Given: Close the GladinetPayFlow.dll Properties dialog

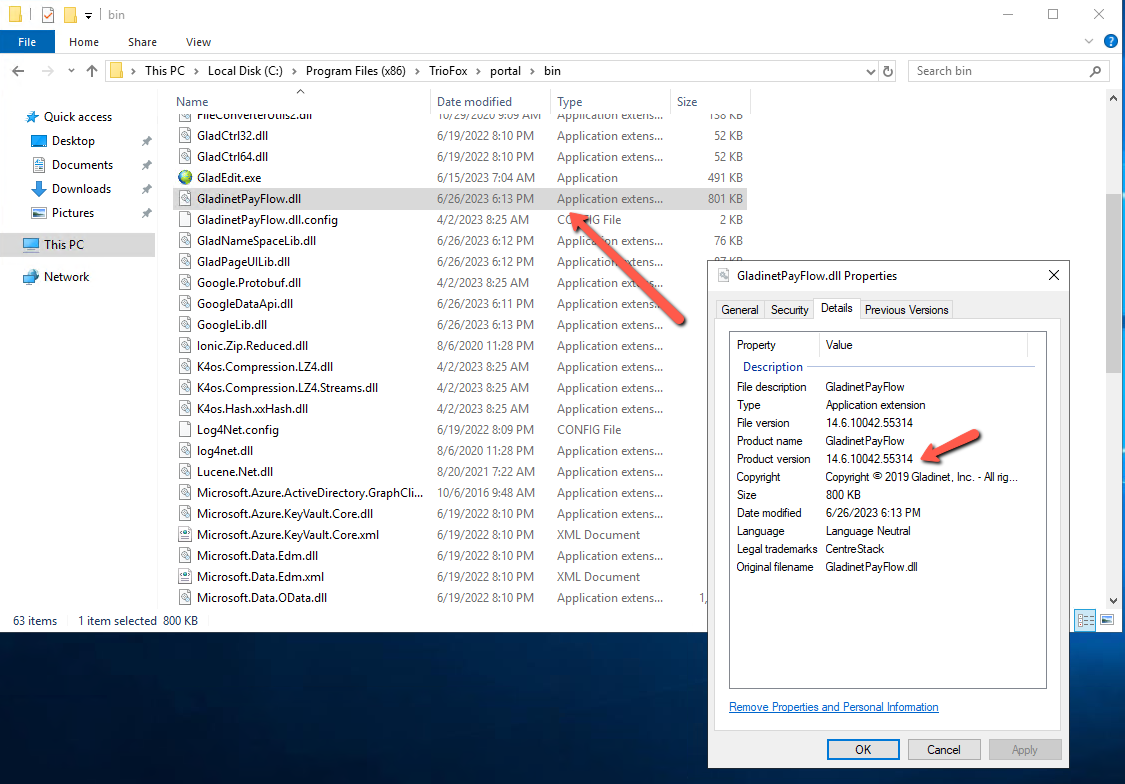Looking at the screenshot, I should (1053, 275).
